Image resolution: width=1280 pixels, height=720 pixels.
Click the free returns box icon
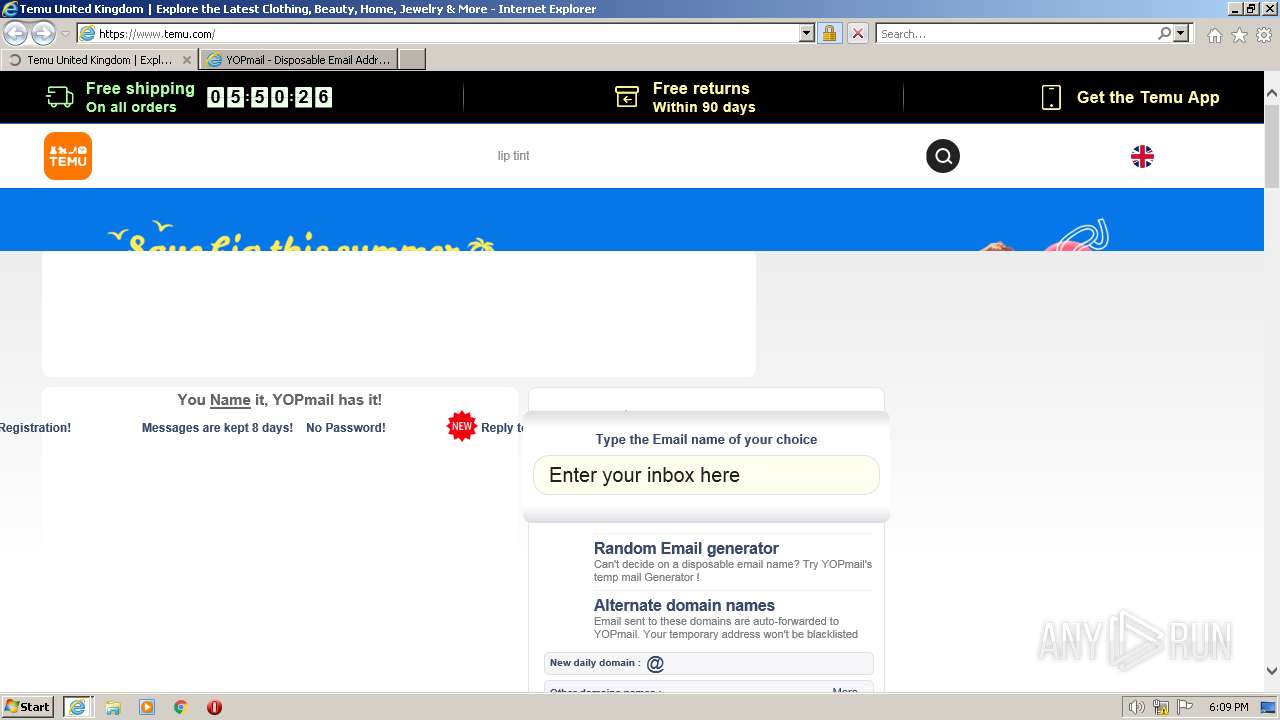[x=627, y=97]
